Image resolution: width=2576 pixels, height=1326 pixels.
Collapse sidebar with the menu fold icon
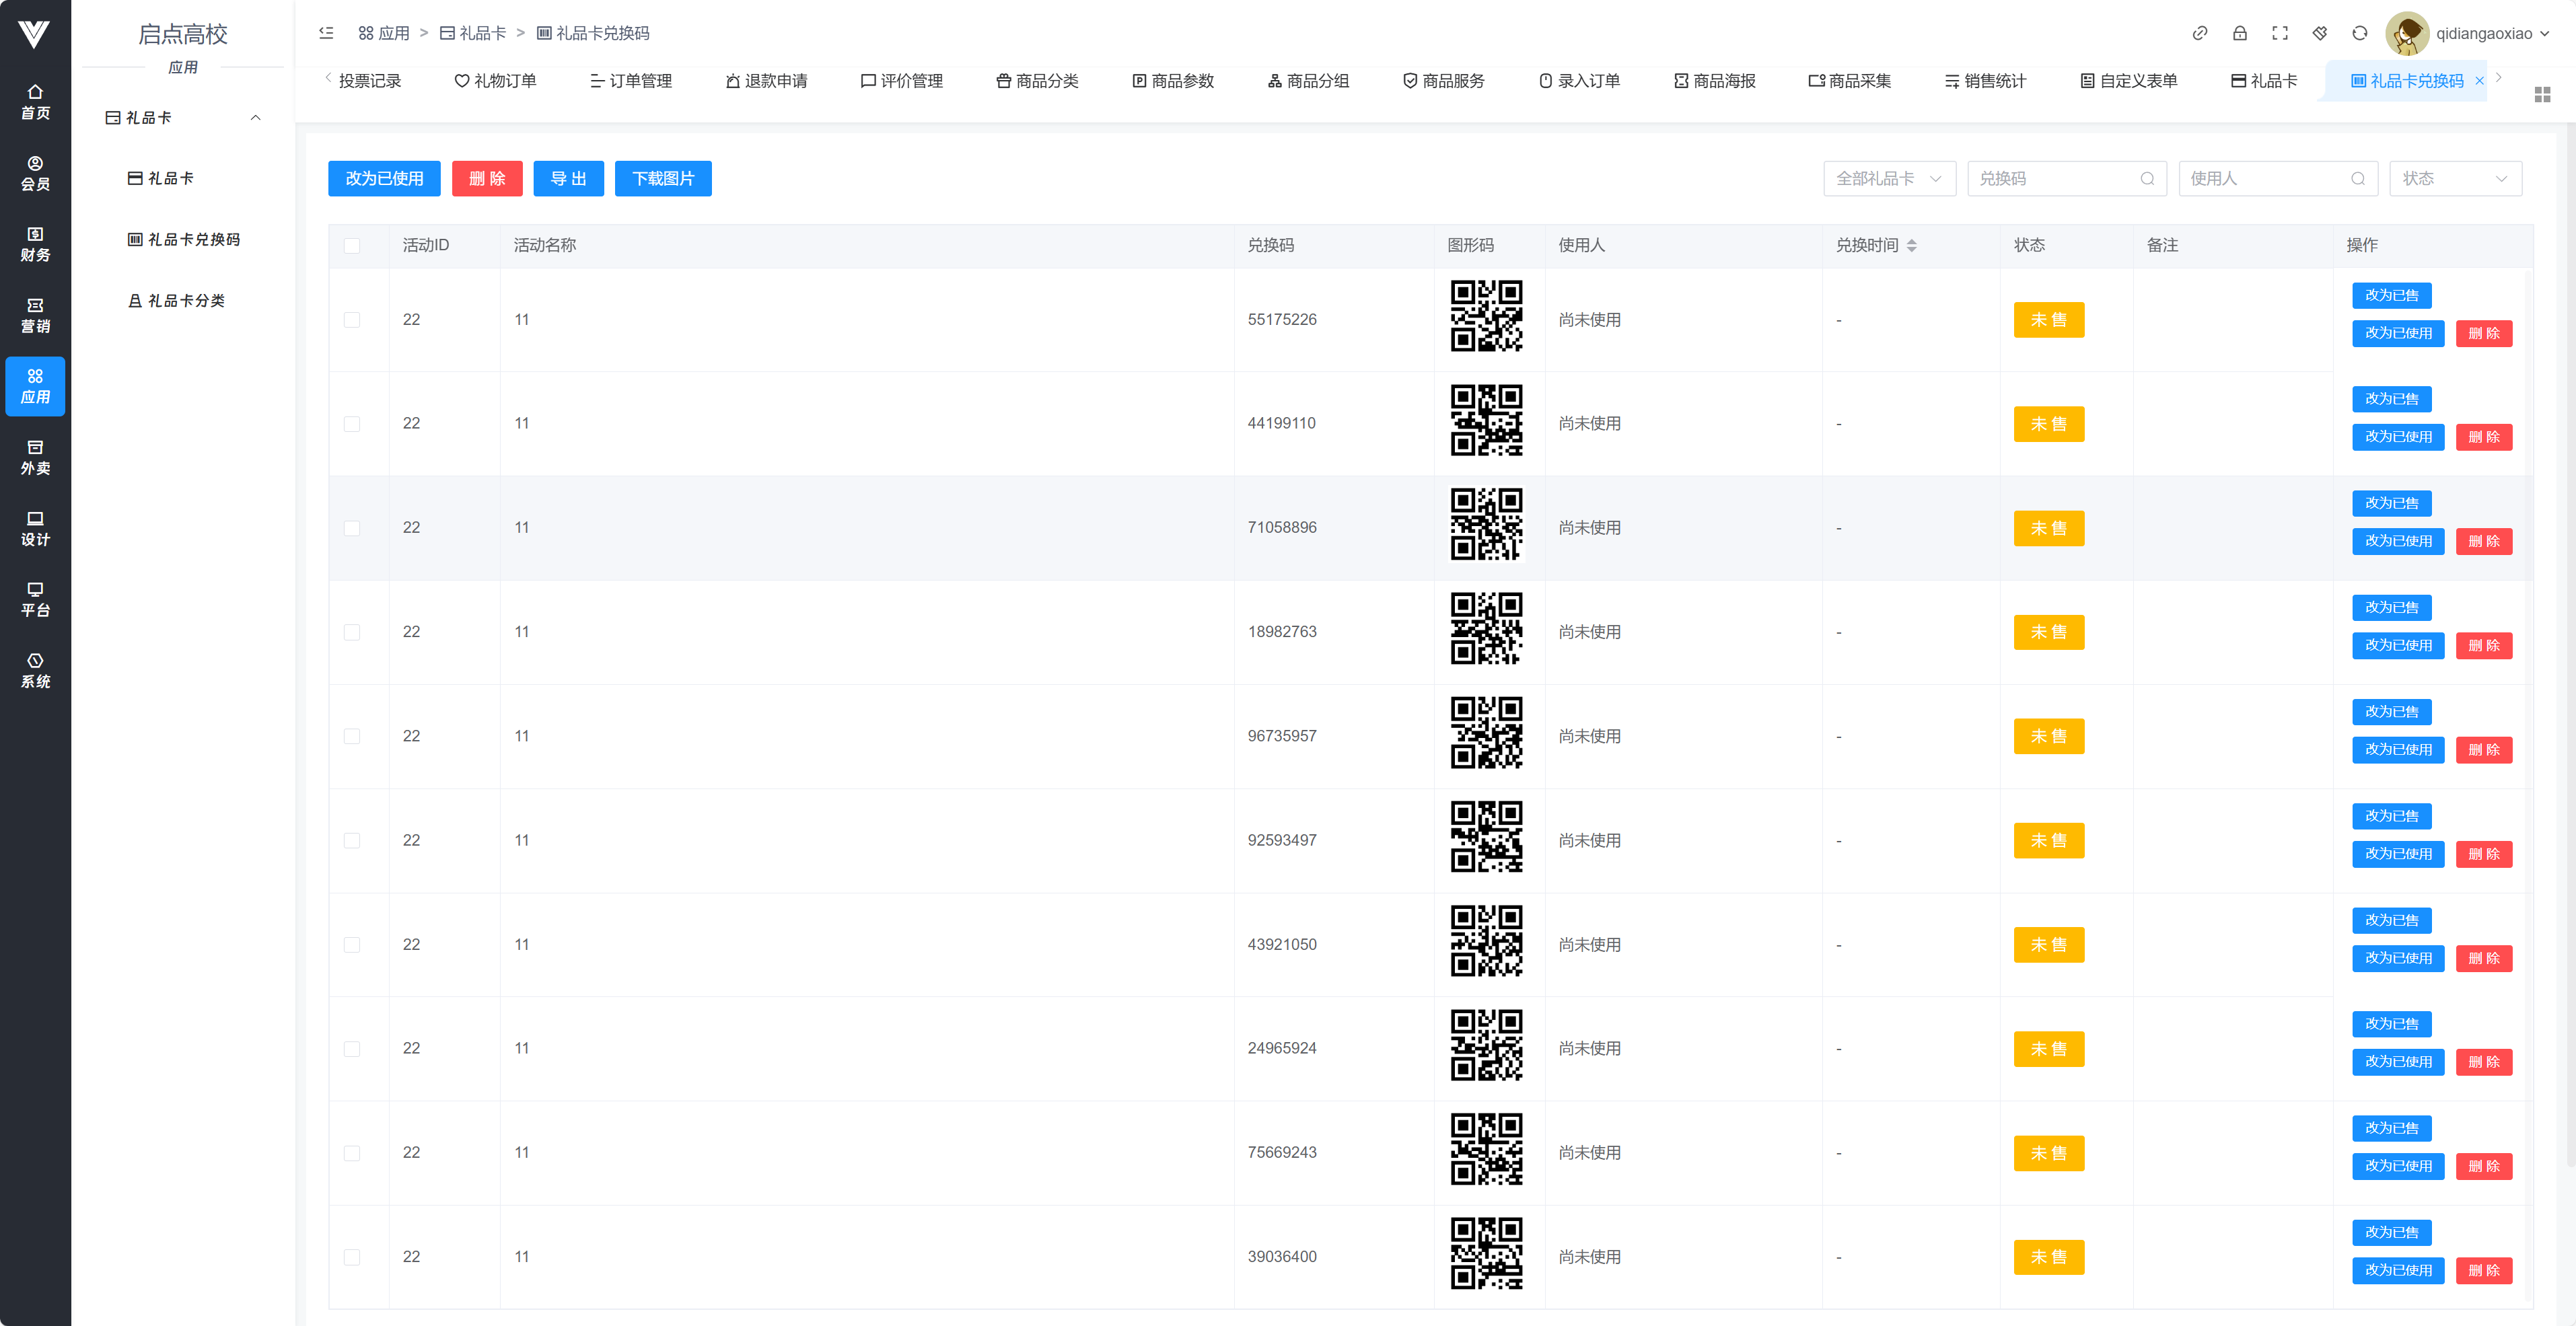(326, 33)
